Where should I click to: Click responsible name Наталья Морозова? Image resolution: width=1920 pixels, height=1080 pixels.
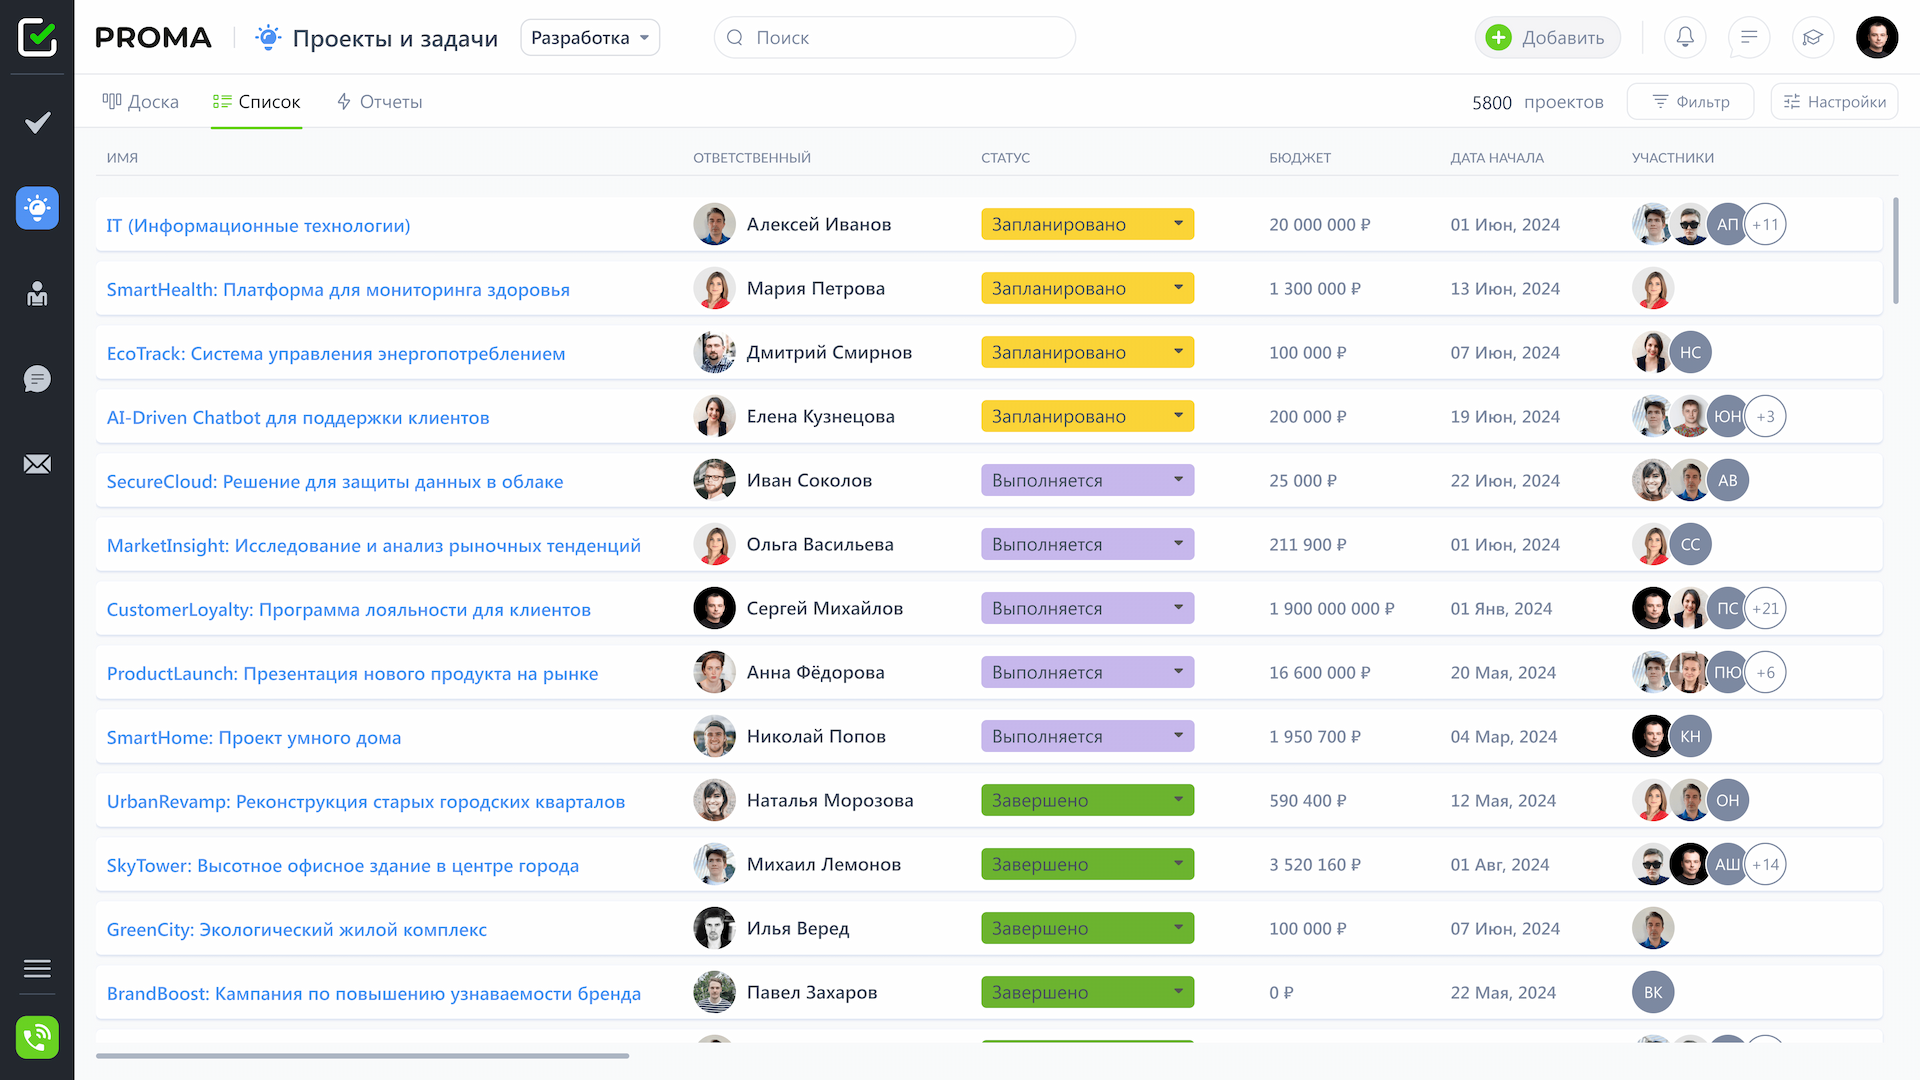tap(830, 800)
